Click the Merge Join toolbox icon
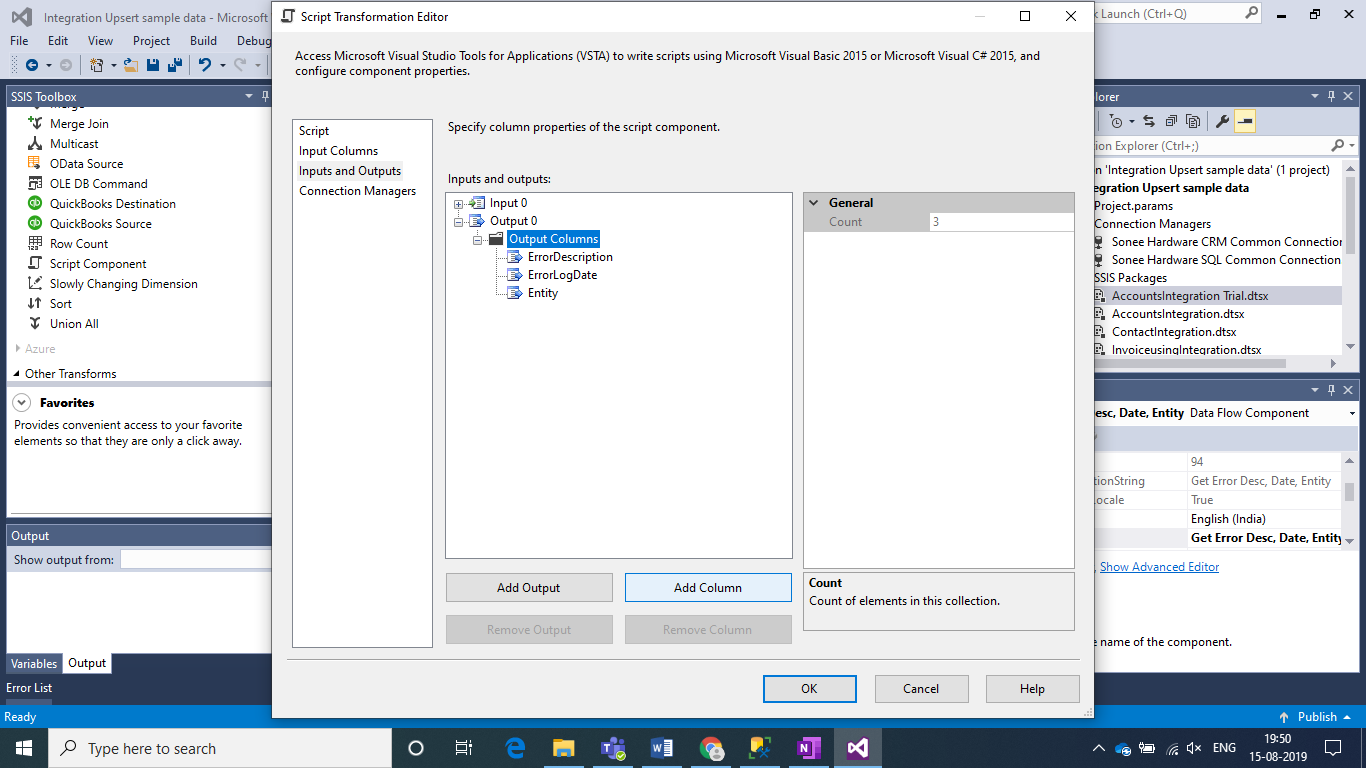This screenshot has width=1366, height=768. [x=35, y=124]
